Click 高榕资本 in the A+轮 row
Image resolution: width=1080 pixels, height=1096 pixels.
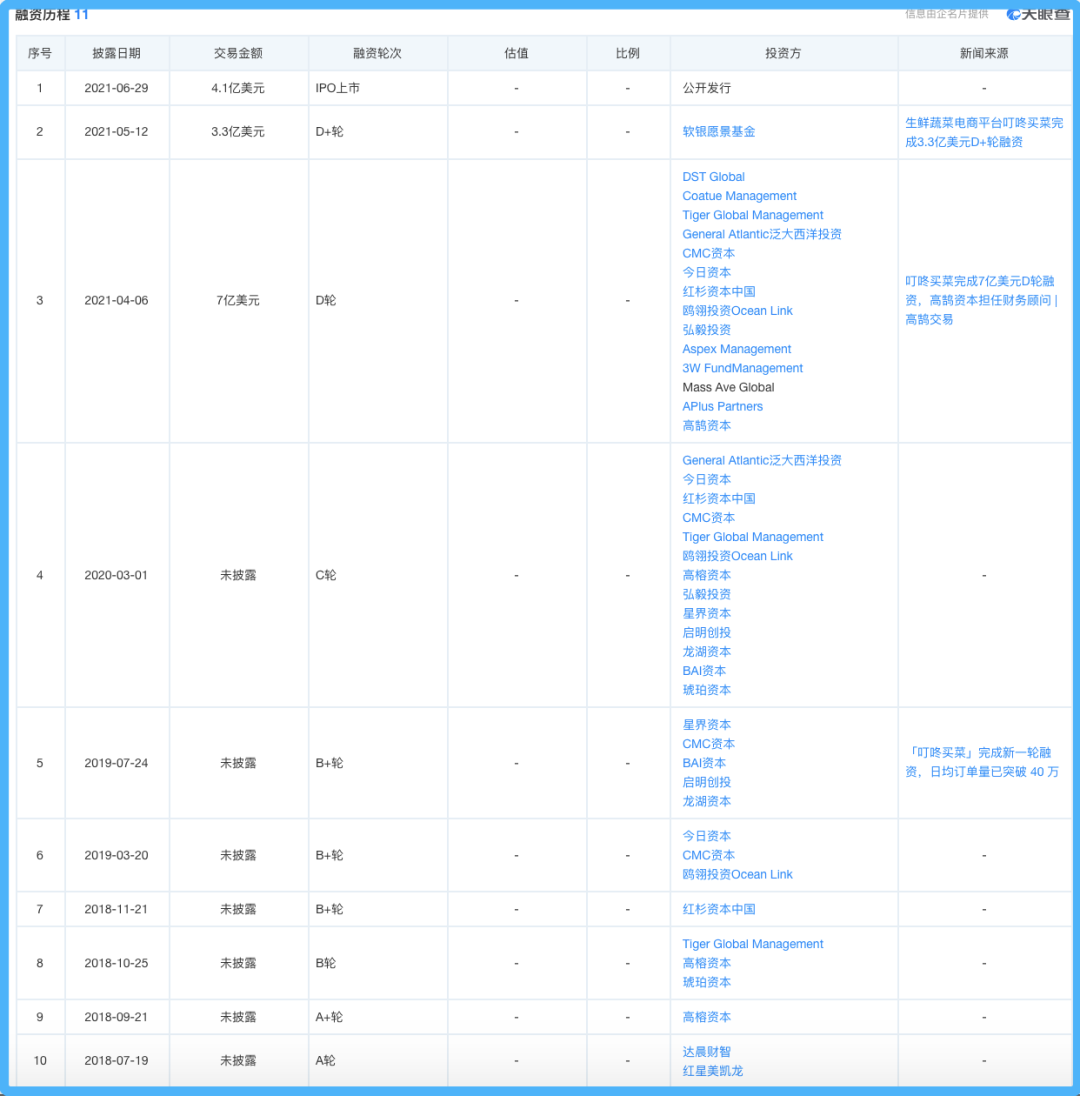pos(707,1017)
